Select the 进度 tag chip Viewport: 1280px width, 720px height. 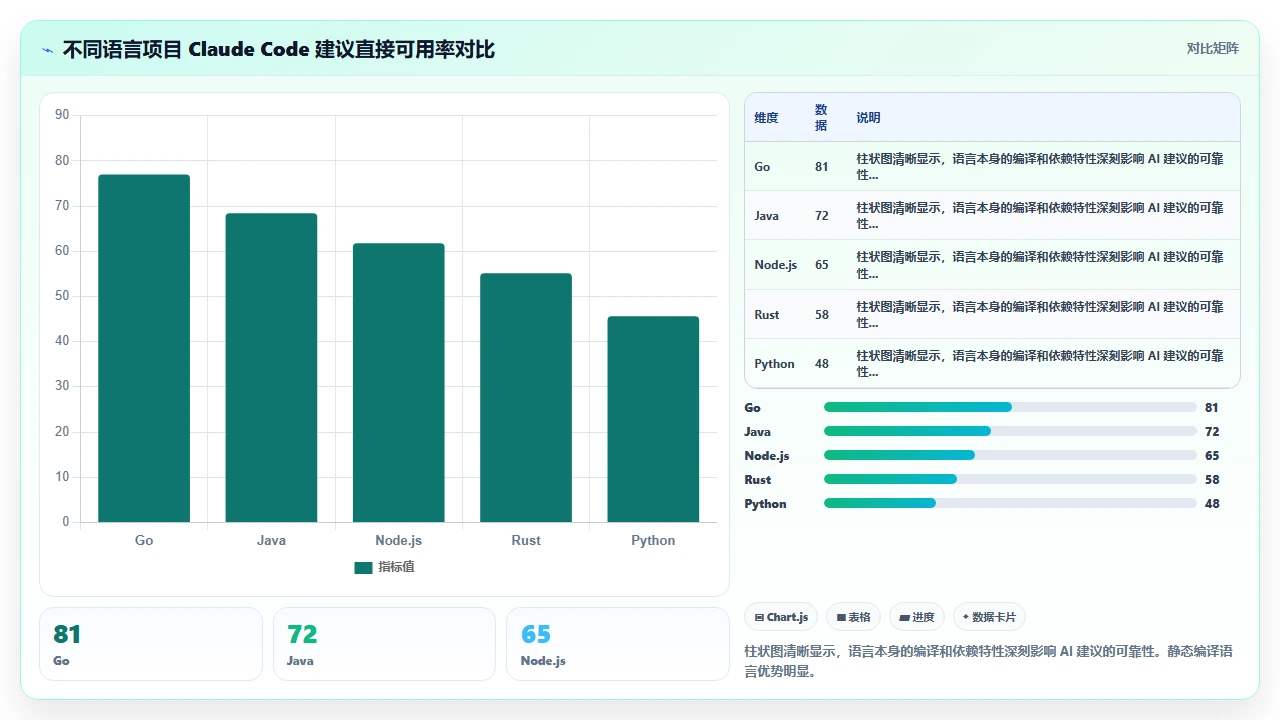917,617
